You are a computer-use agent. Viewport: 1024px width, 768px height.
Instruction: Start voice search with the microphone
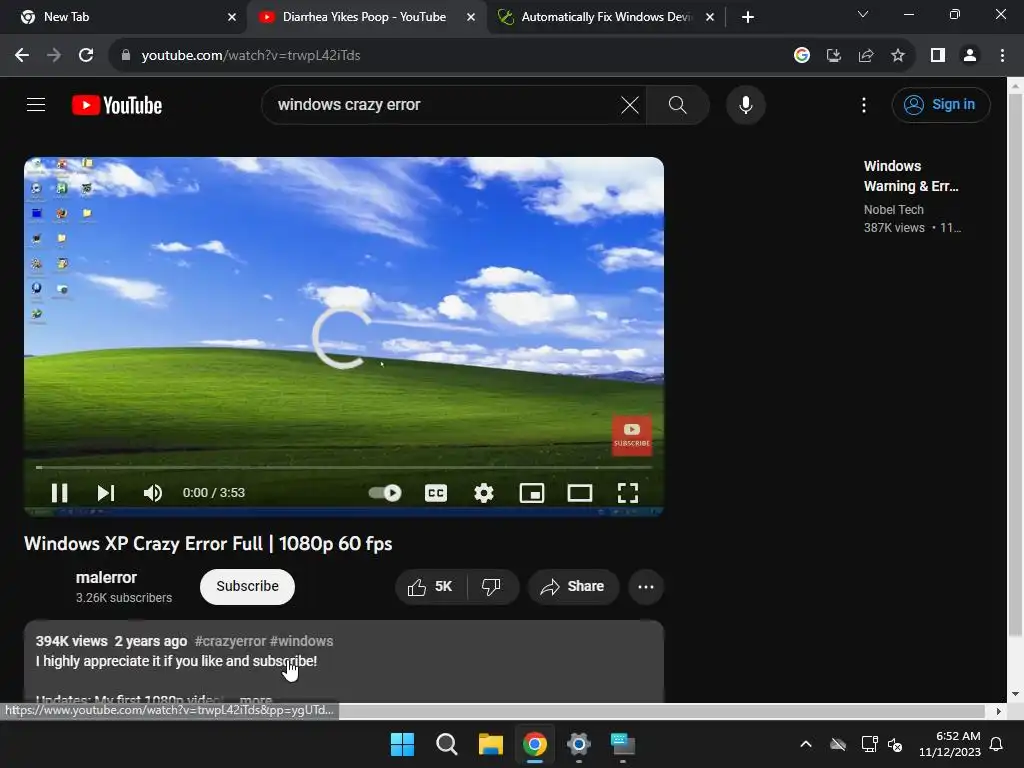745,104
